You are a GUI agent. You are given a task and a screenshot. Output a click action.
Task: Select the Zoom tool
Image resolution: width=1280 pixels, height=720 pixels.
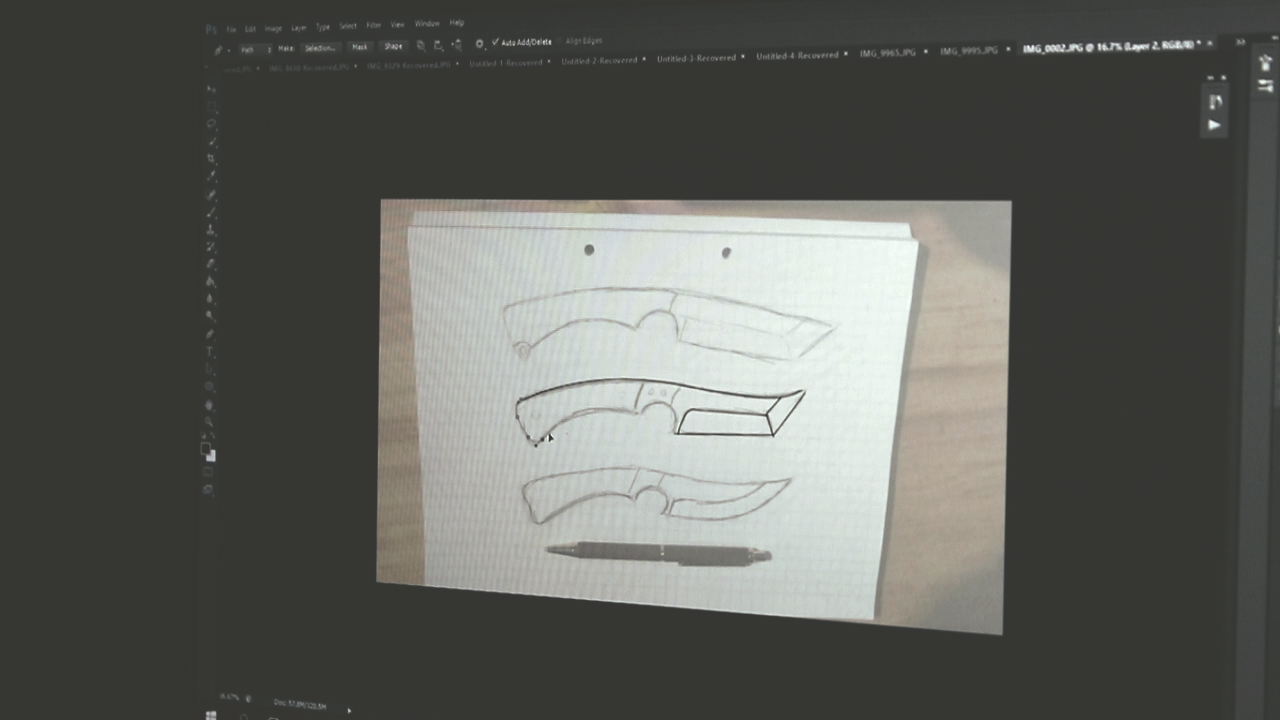pos(211,420)
